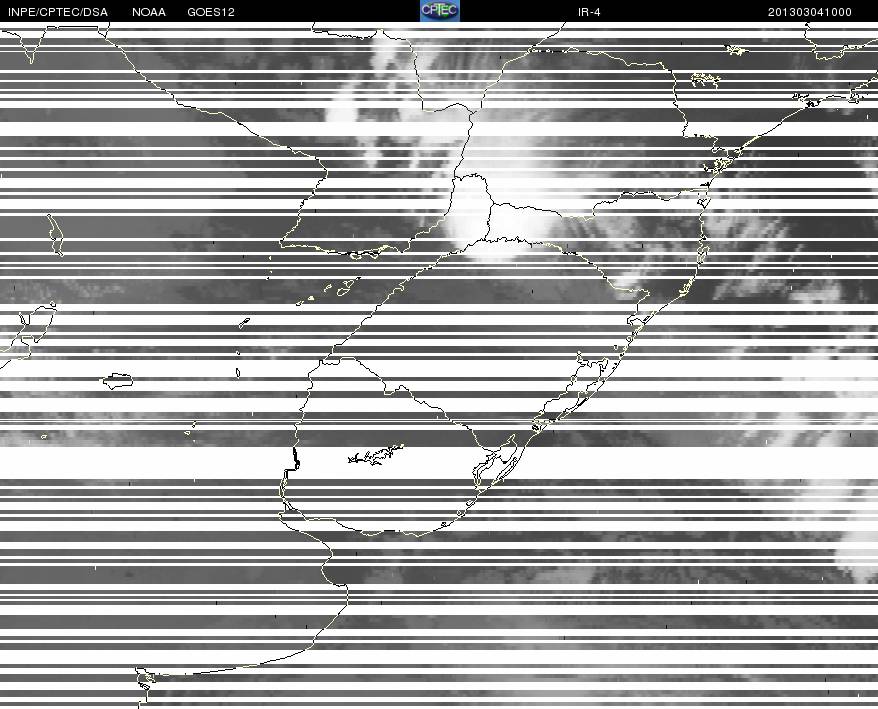This screenshot has height=709, width=878.
Task: Click the GOES12 satellite label
Action: pos(211,12)
